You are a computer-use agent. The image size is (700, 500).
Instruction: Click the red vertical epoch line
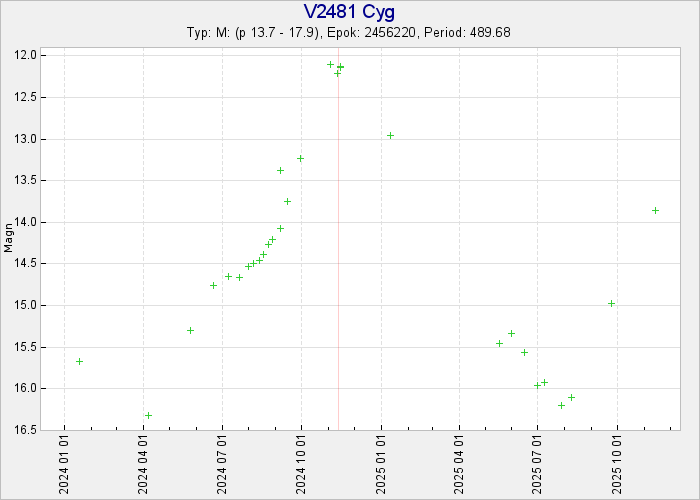(338, 250)
